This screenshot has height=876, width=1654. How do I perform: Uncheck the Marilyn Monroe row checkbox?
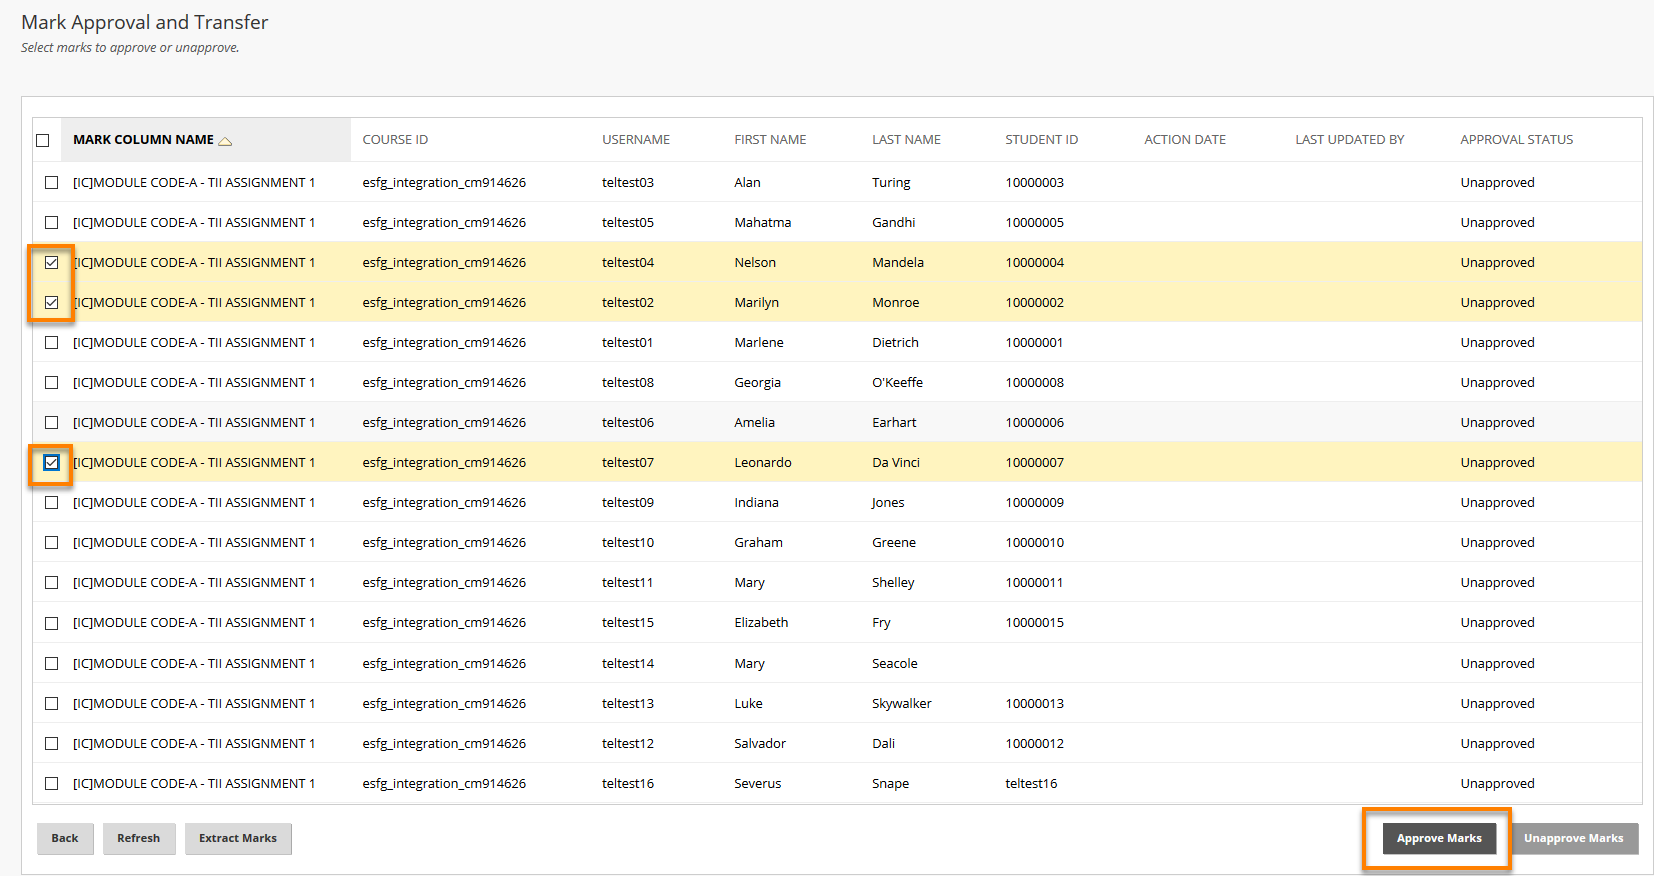tap(52, 303)
